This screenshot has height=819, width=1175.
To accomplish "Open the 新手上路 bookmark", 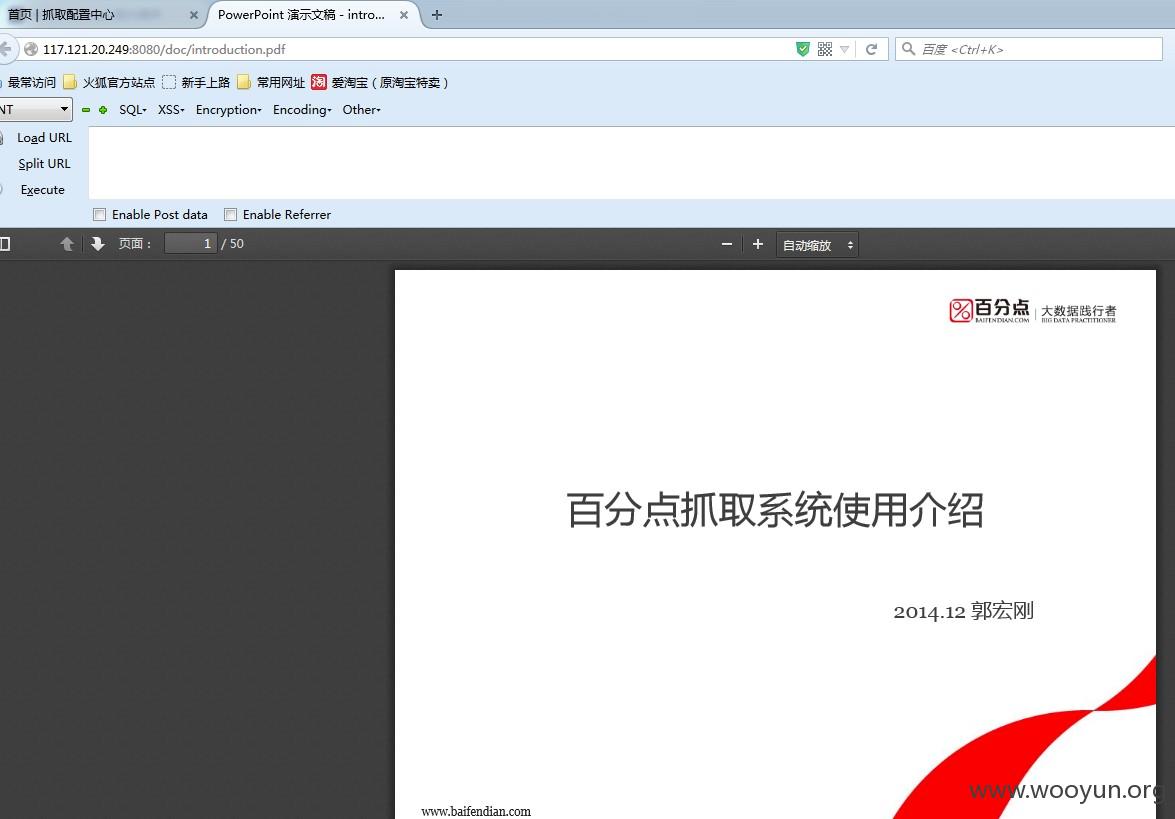I will [x=196, y=82].
